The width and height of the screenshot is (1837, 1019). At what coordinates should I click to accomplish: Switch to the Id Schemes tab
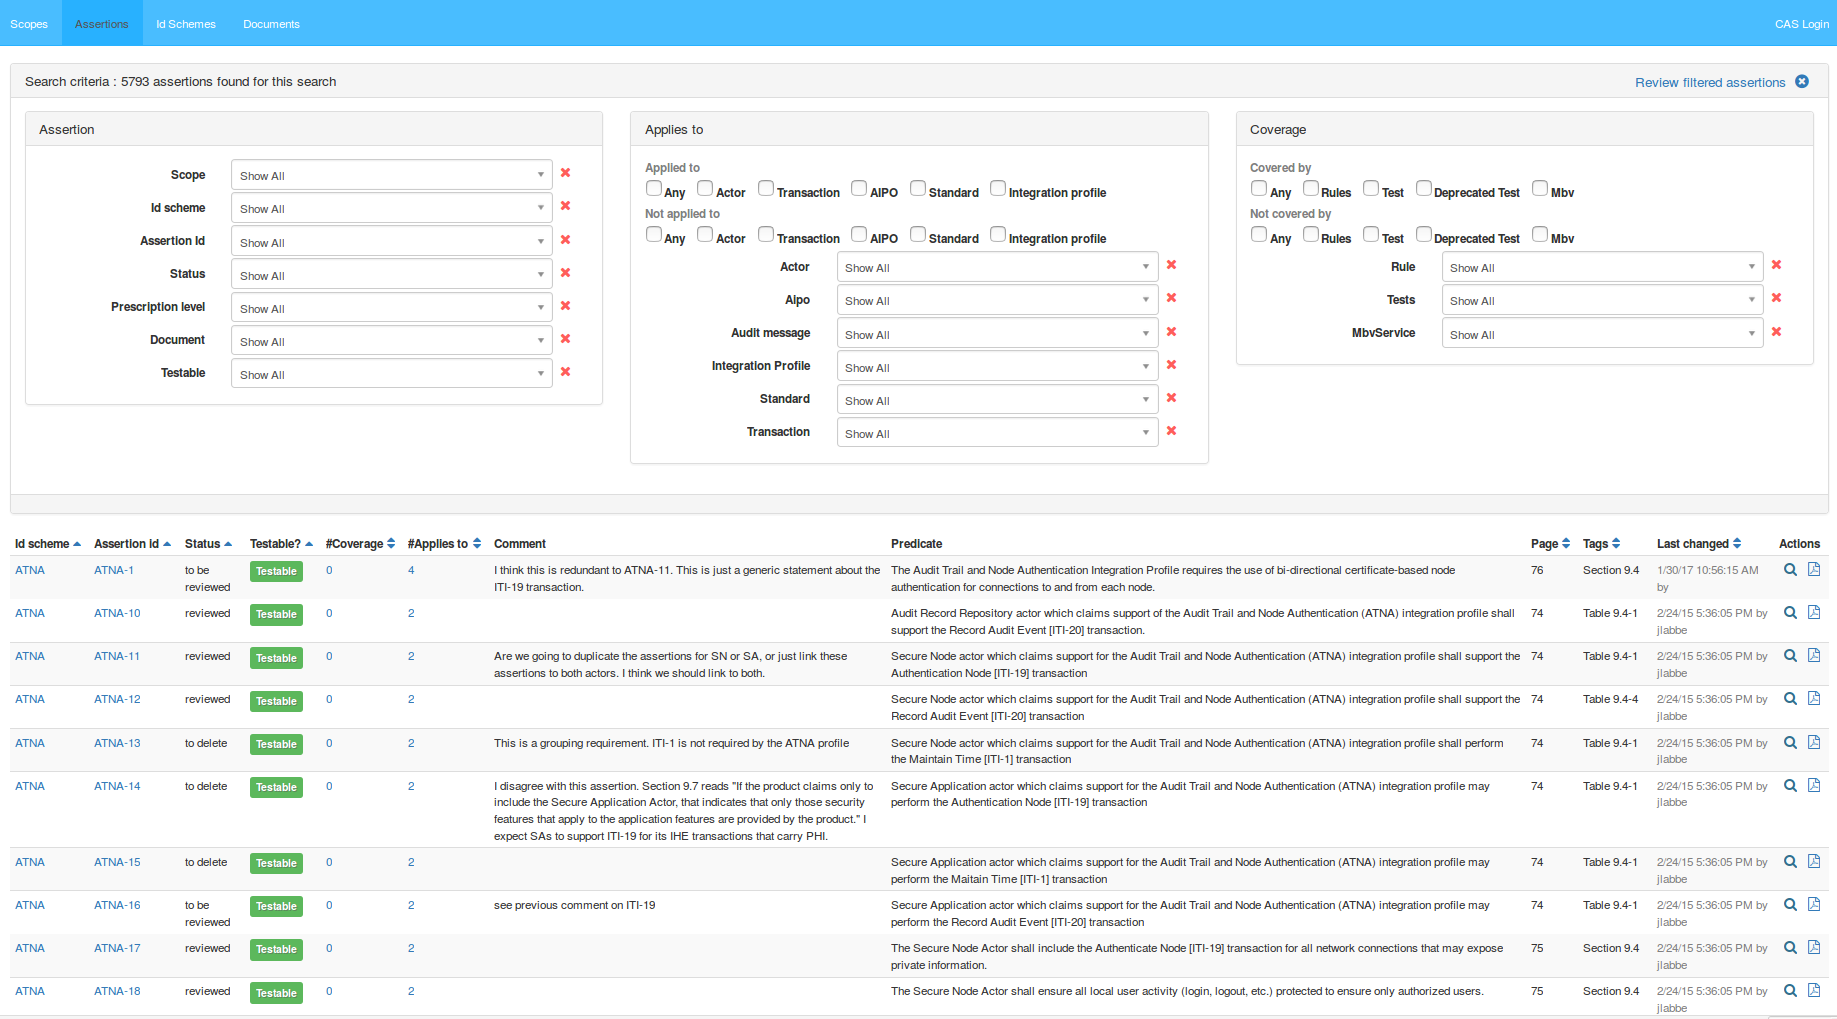(x=185, y=24)
